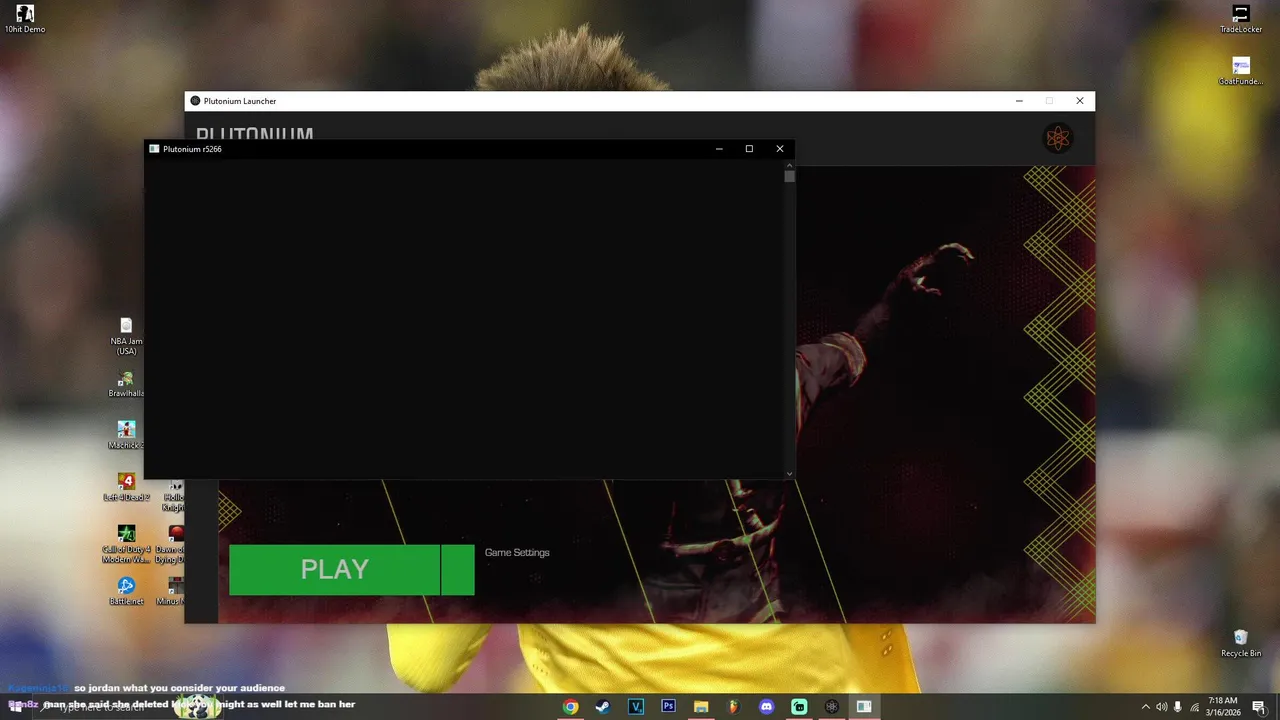Open Game Settings in Plutonium Launcher
1280x720 pixels.
click(517, 553)
